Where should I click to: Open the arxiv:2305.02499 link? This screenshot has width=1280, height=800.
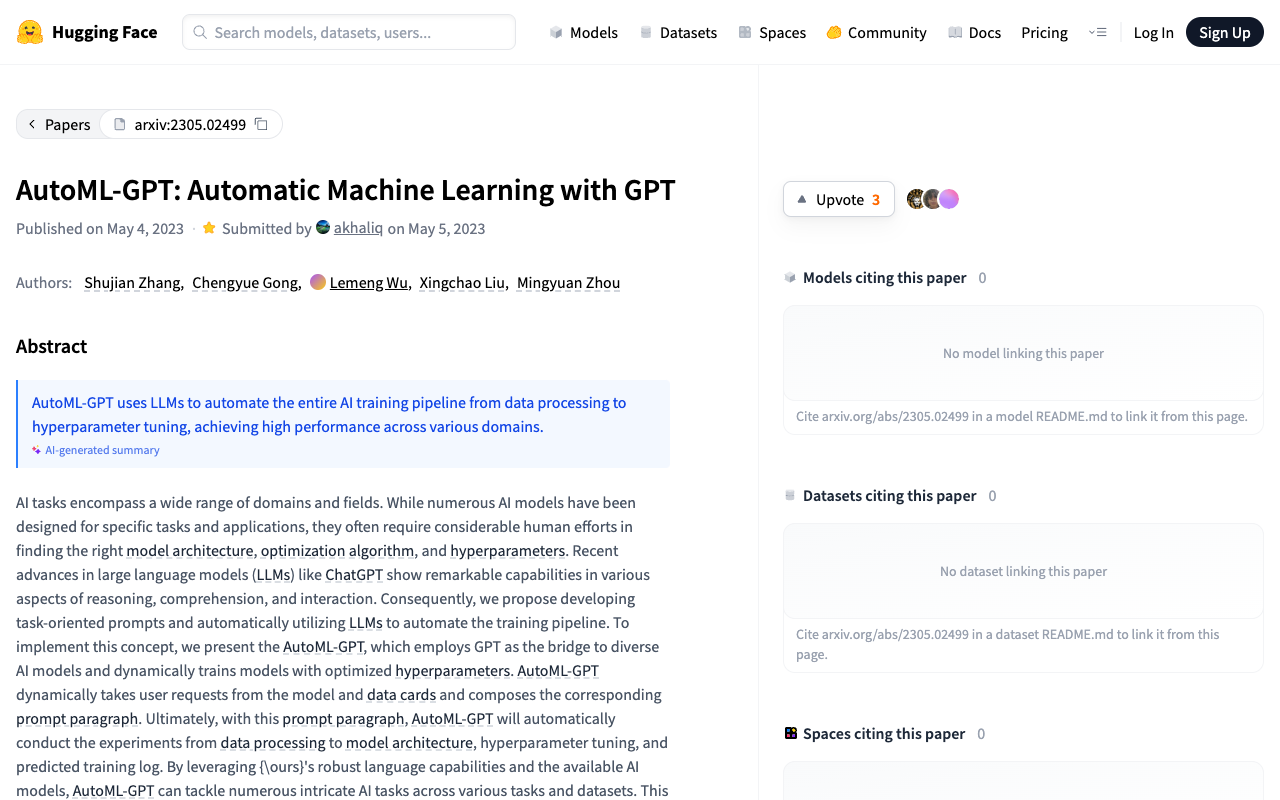tap(190, 124)
